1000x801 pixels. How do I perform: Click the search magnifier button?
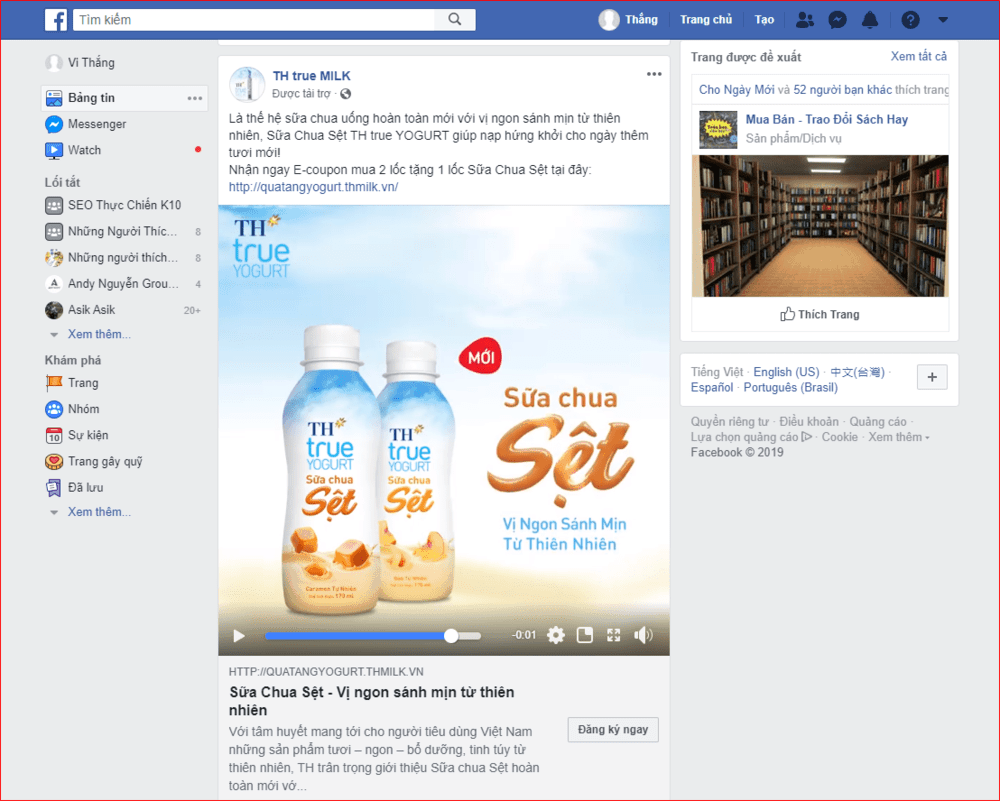pyautogui.click(x=455, y=19)
